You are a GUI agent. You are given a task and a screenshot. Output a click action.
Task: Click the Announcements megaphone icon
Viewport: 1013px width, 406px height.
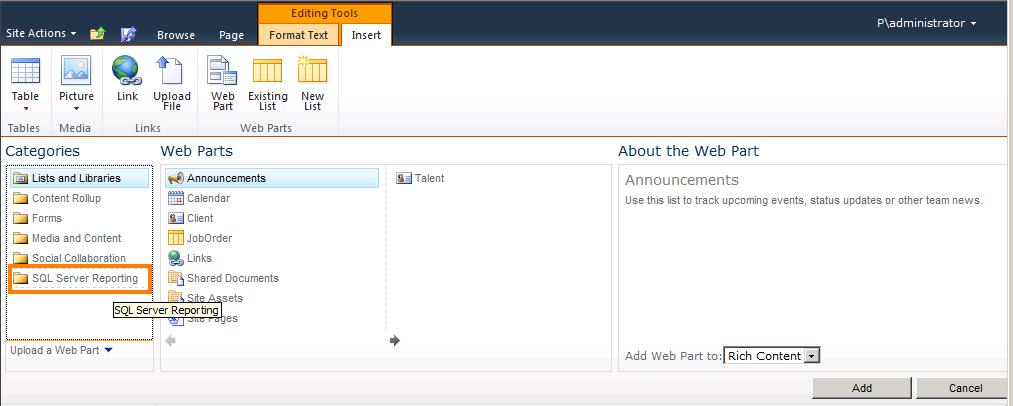(176, 178)
